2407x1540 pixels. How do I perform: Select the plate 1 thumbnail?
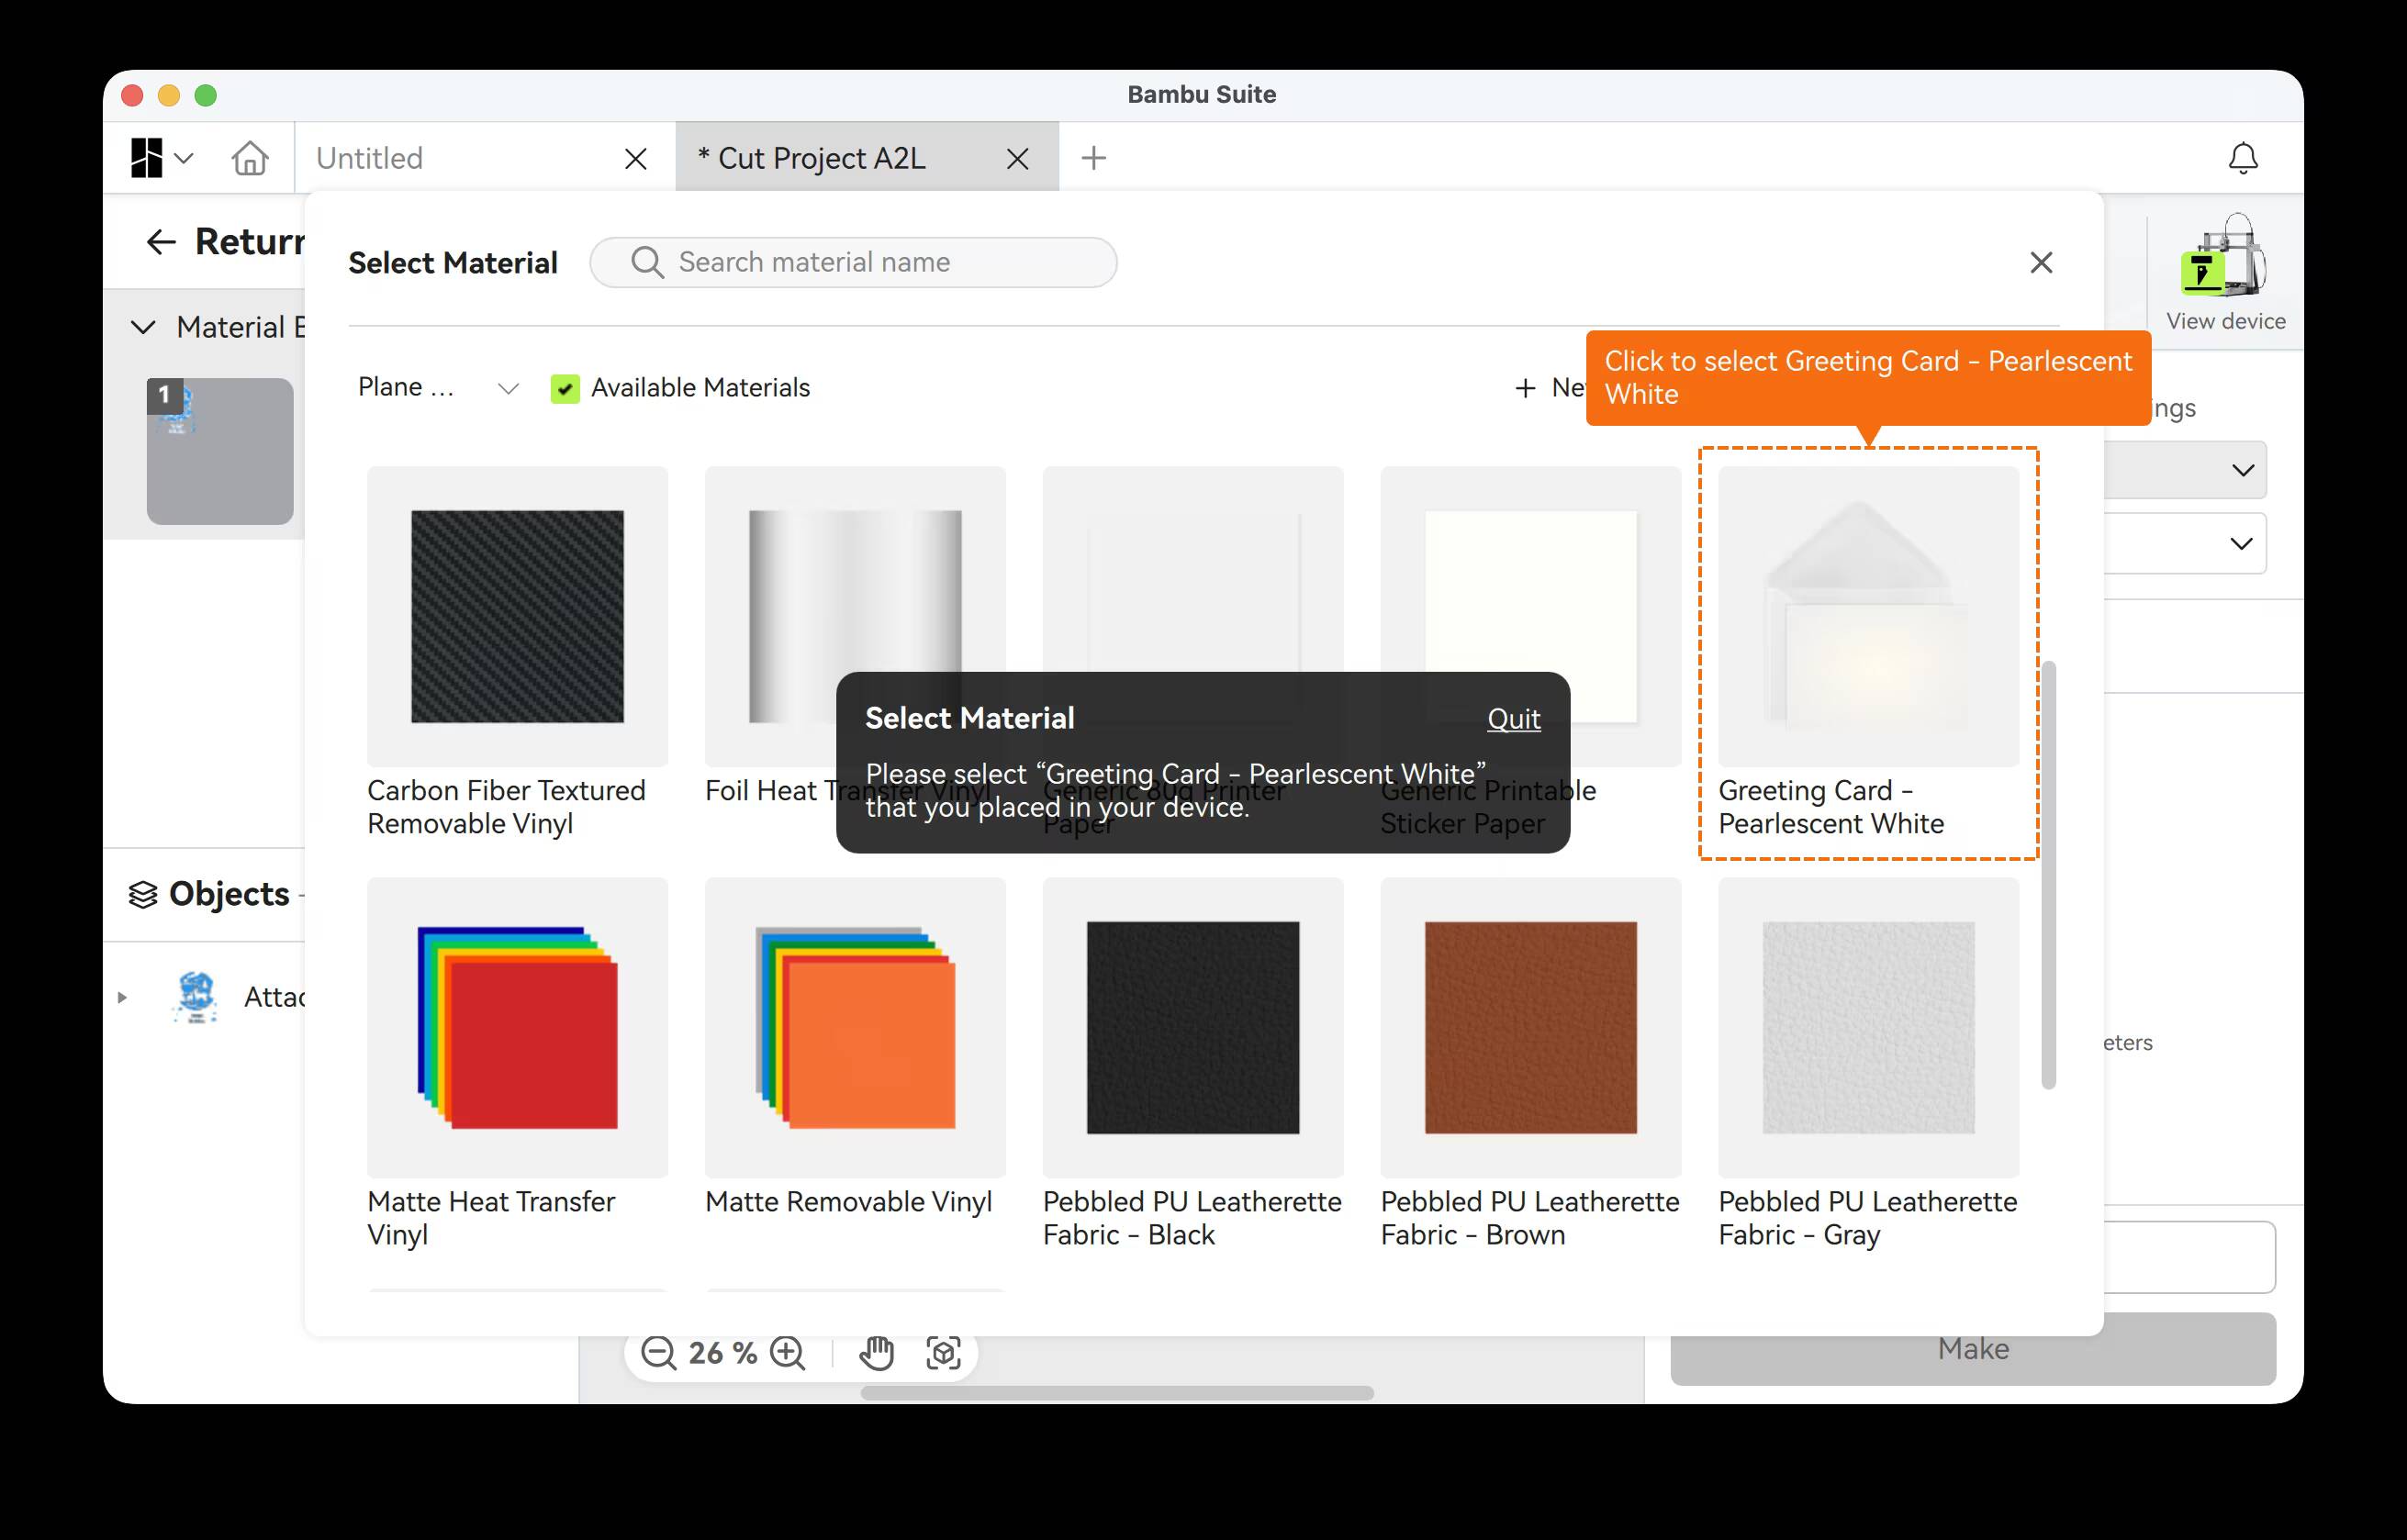coord(220,451)
